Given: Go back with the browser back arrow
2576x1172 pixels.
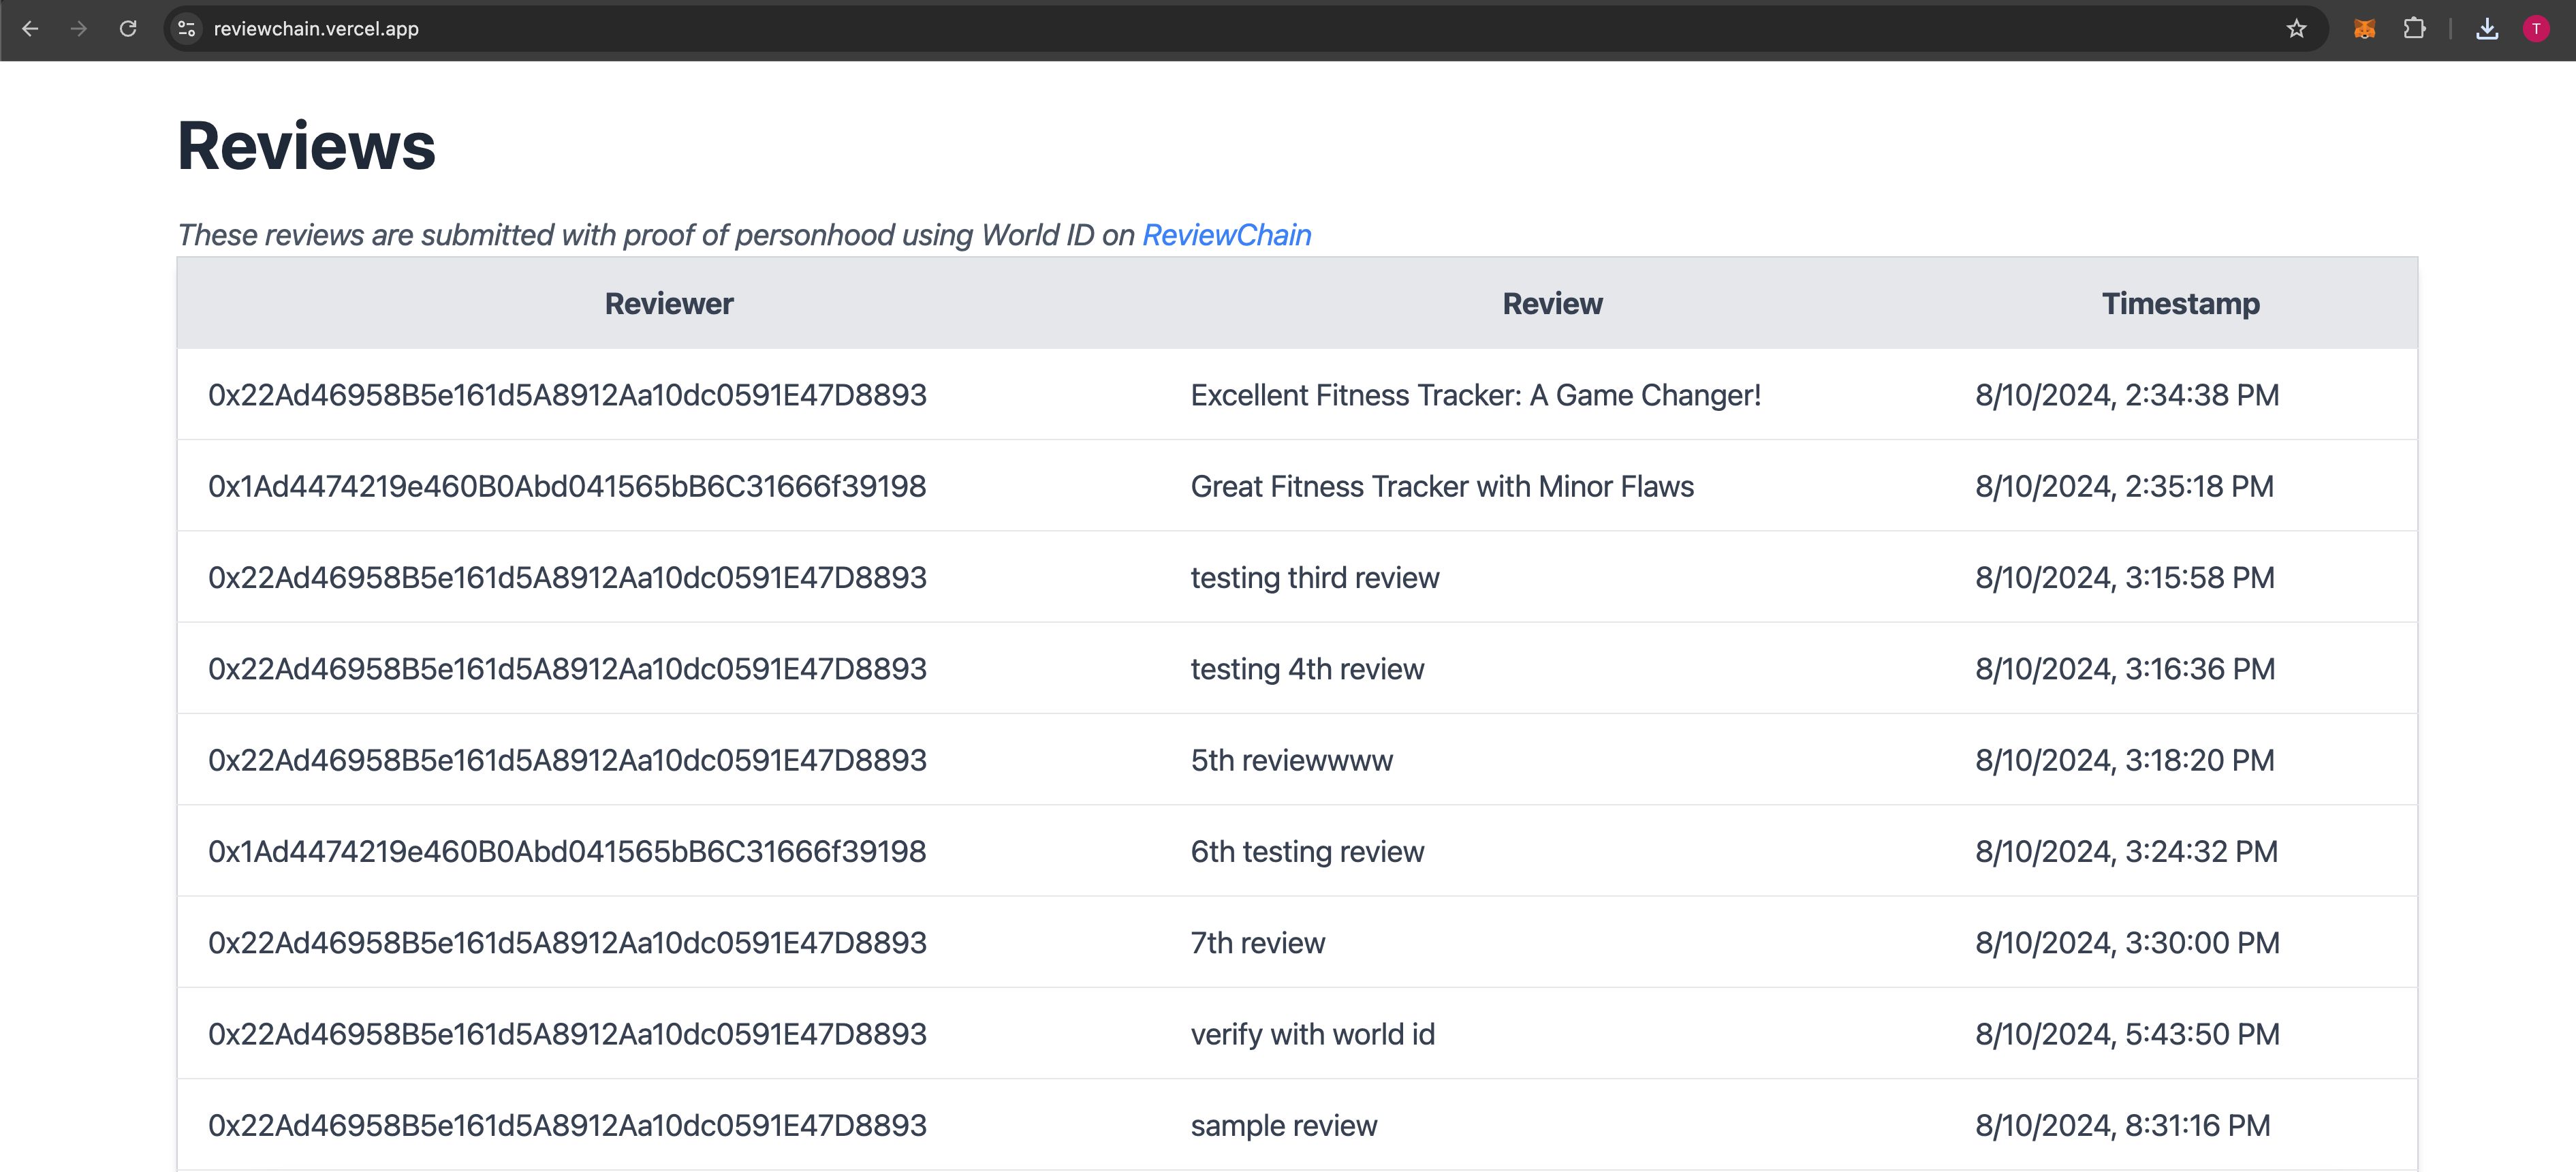Looking at the screenshot, I should 30,29.
